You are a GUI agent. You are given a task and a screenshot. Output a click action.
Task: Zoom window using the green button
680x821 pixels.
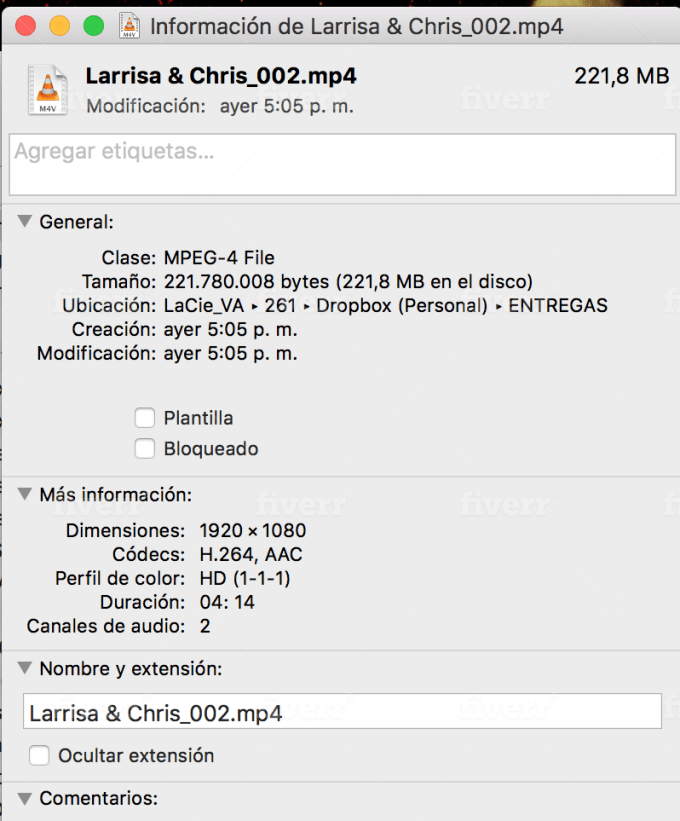coord(94,26)
